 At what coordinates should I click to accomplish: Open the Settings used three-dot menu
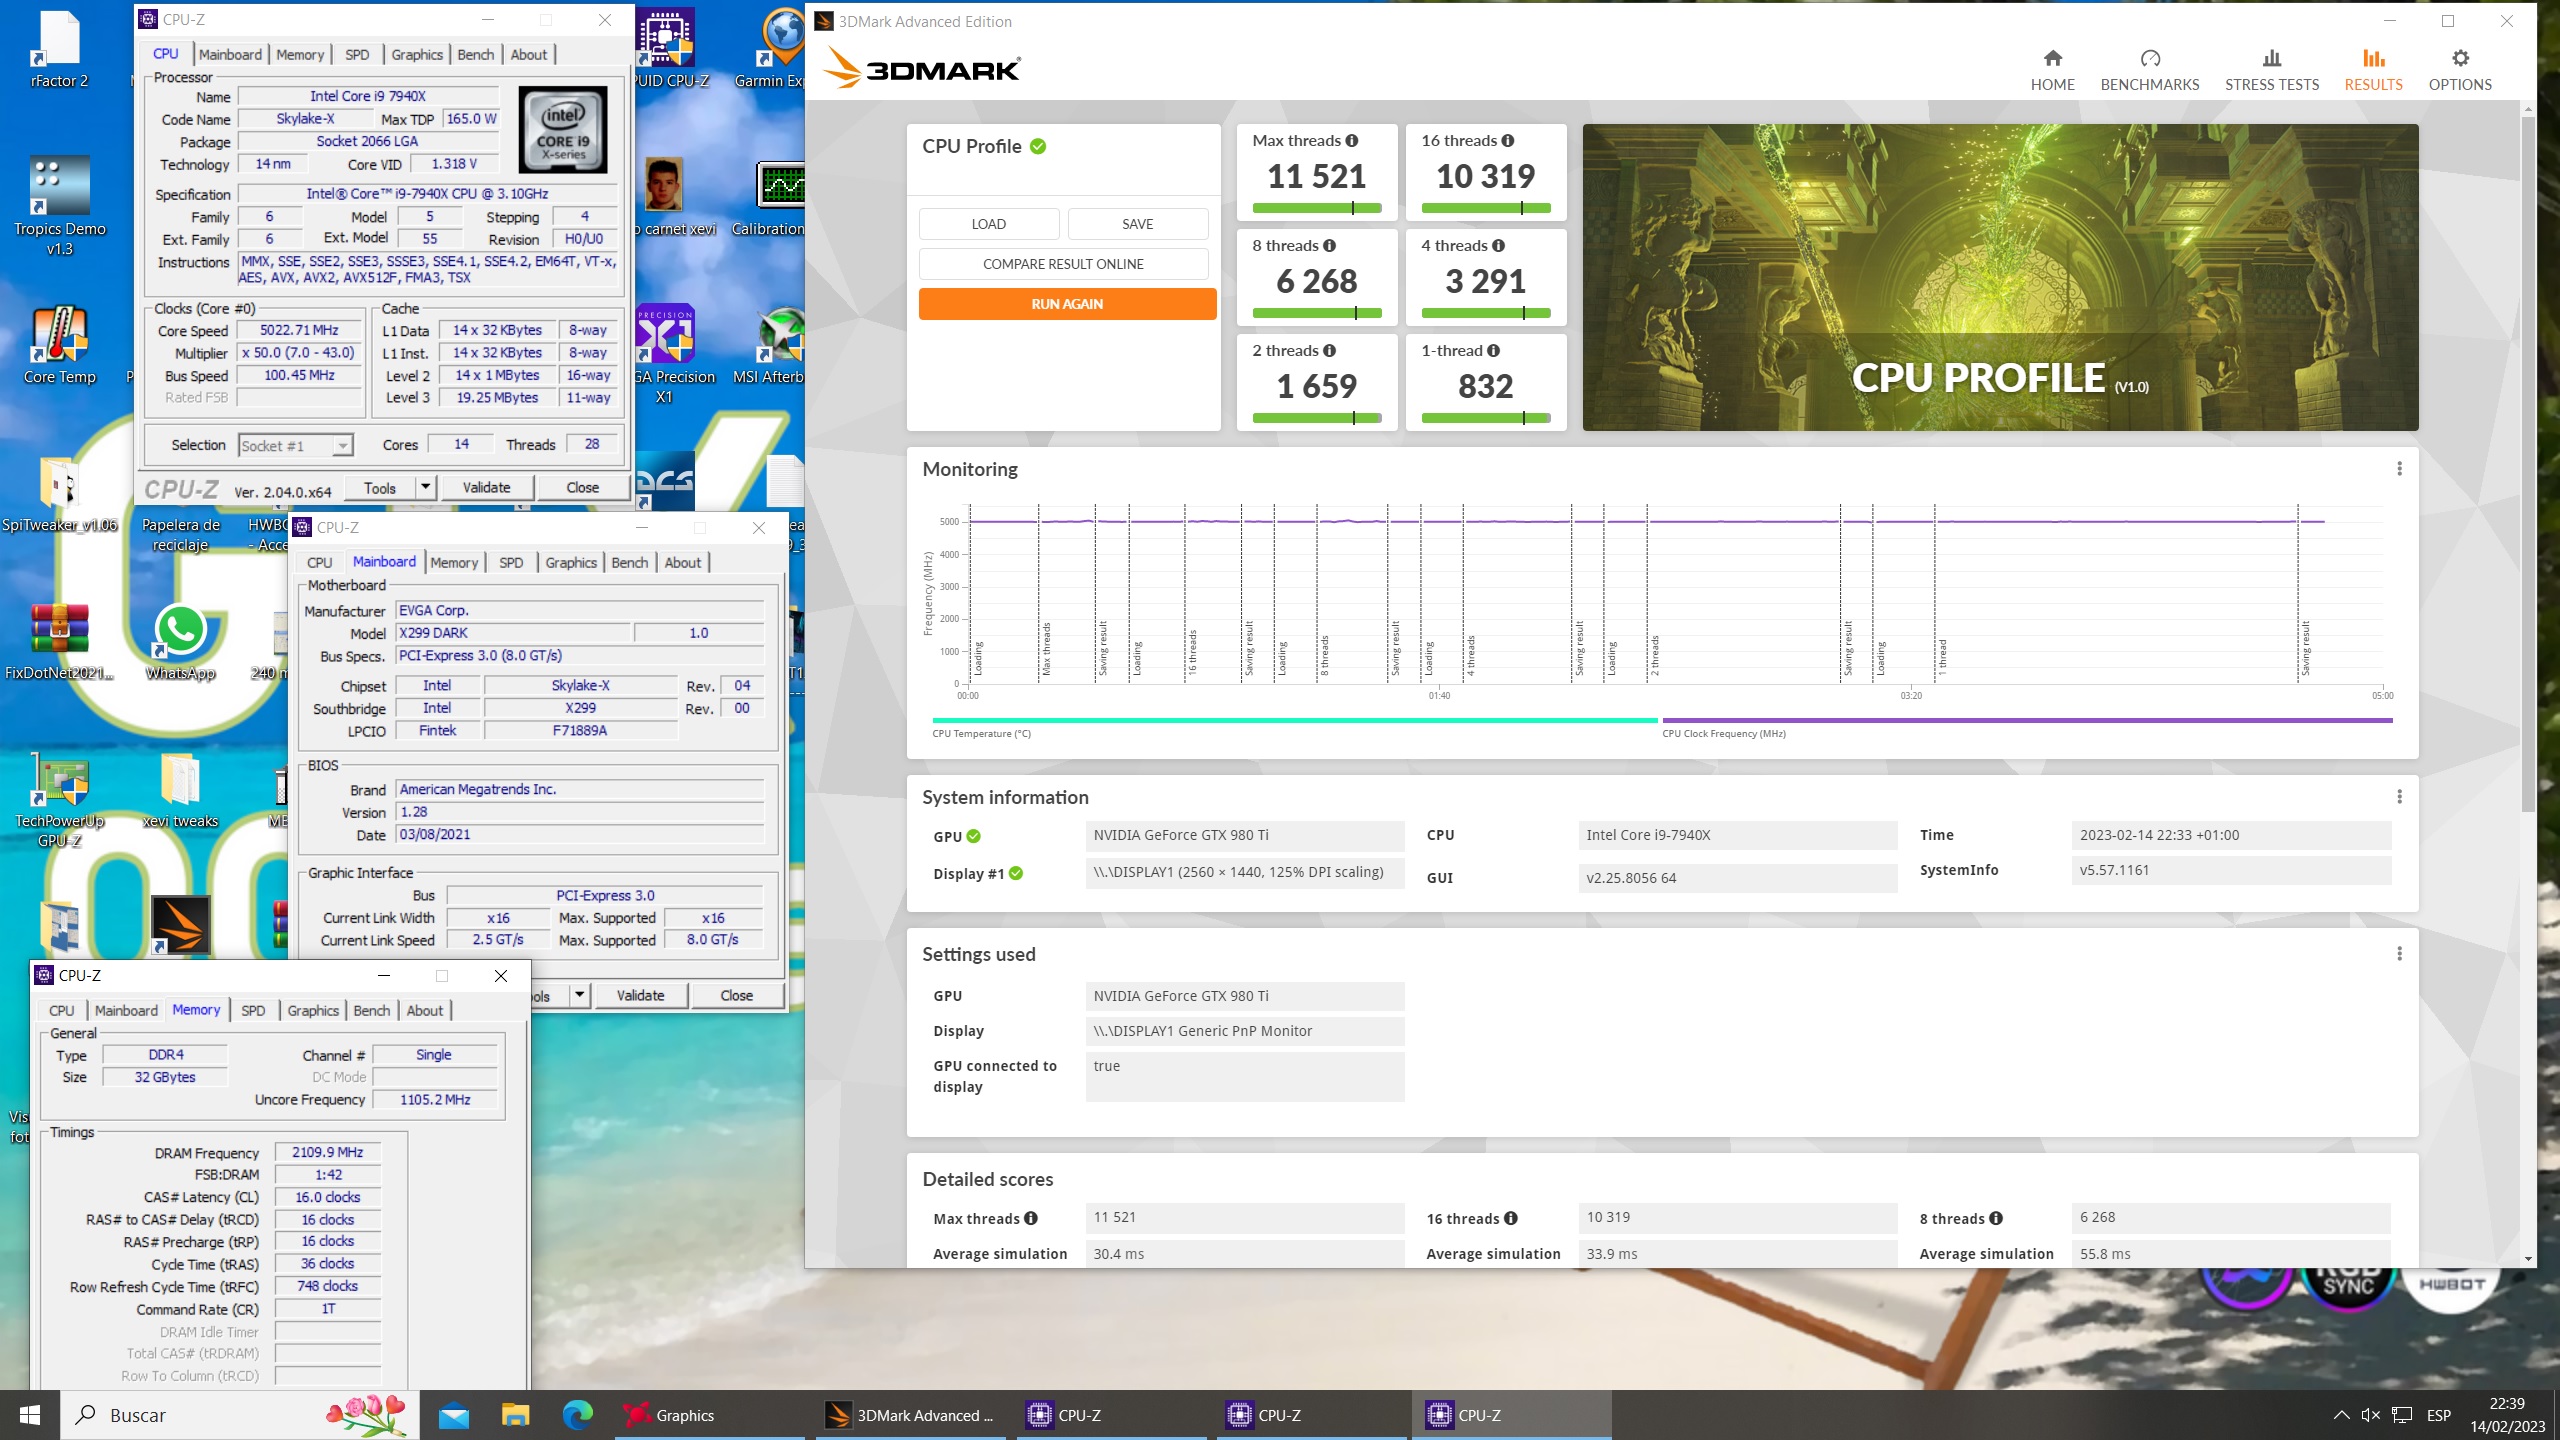pos(2399,954)
